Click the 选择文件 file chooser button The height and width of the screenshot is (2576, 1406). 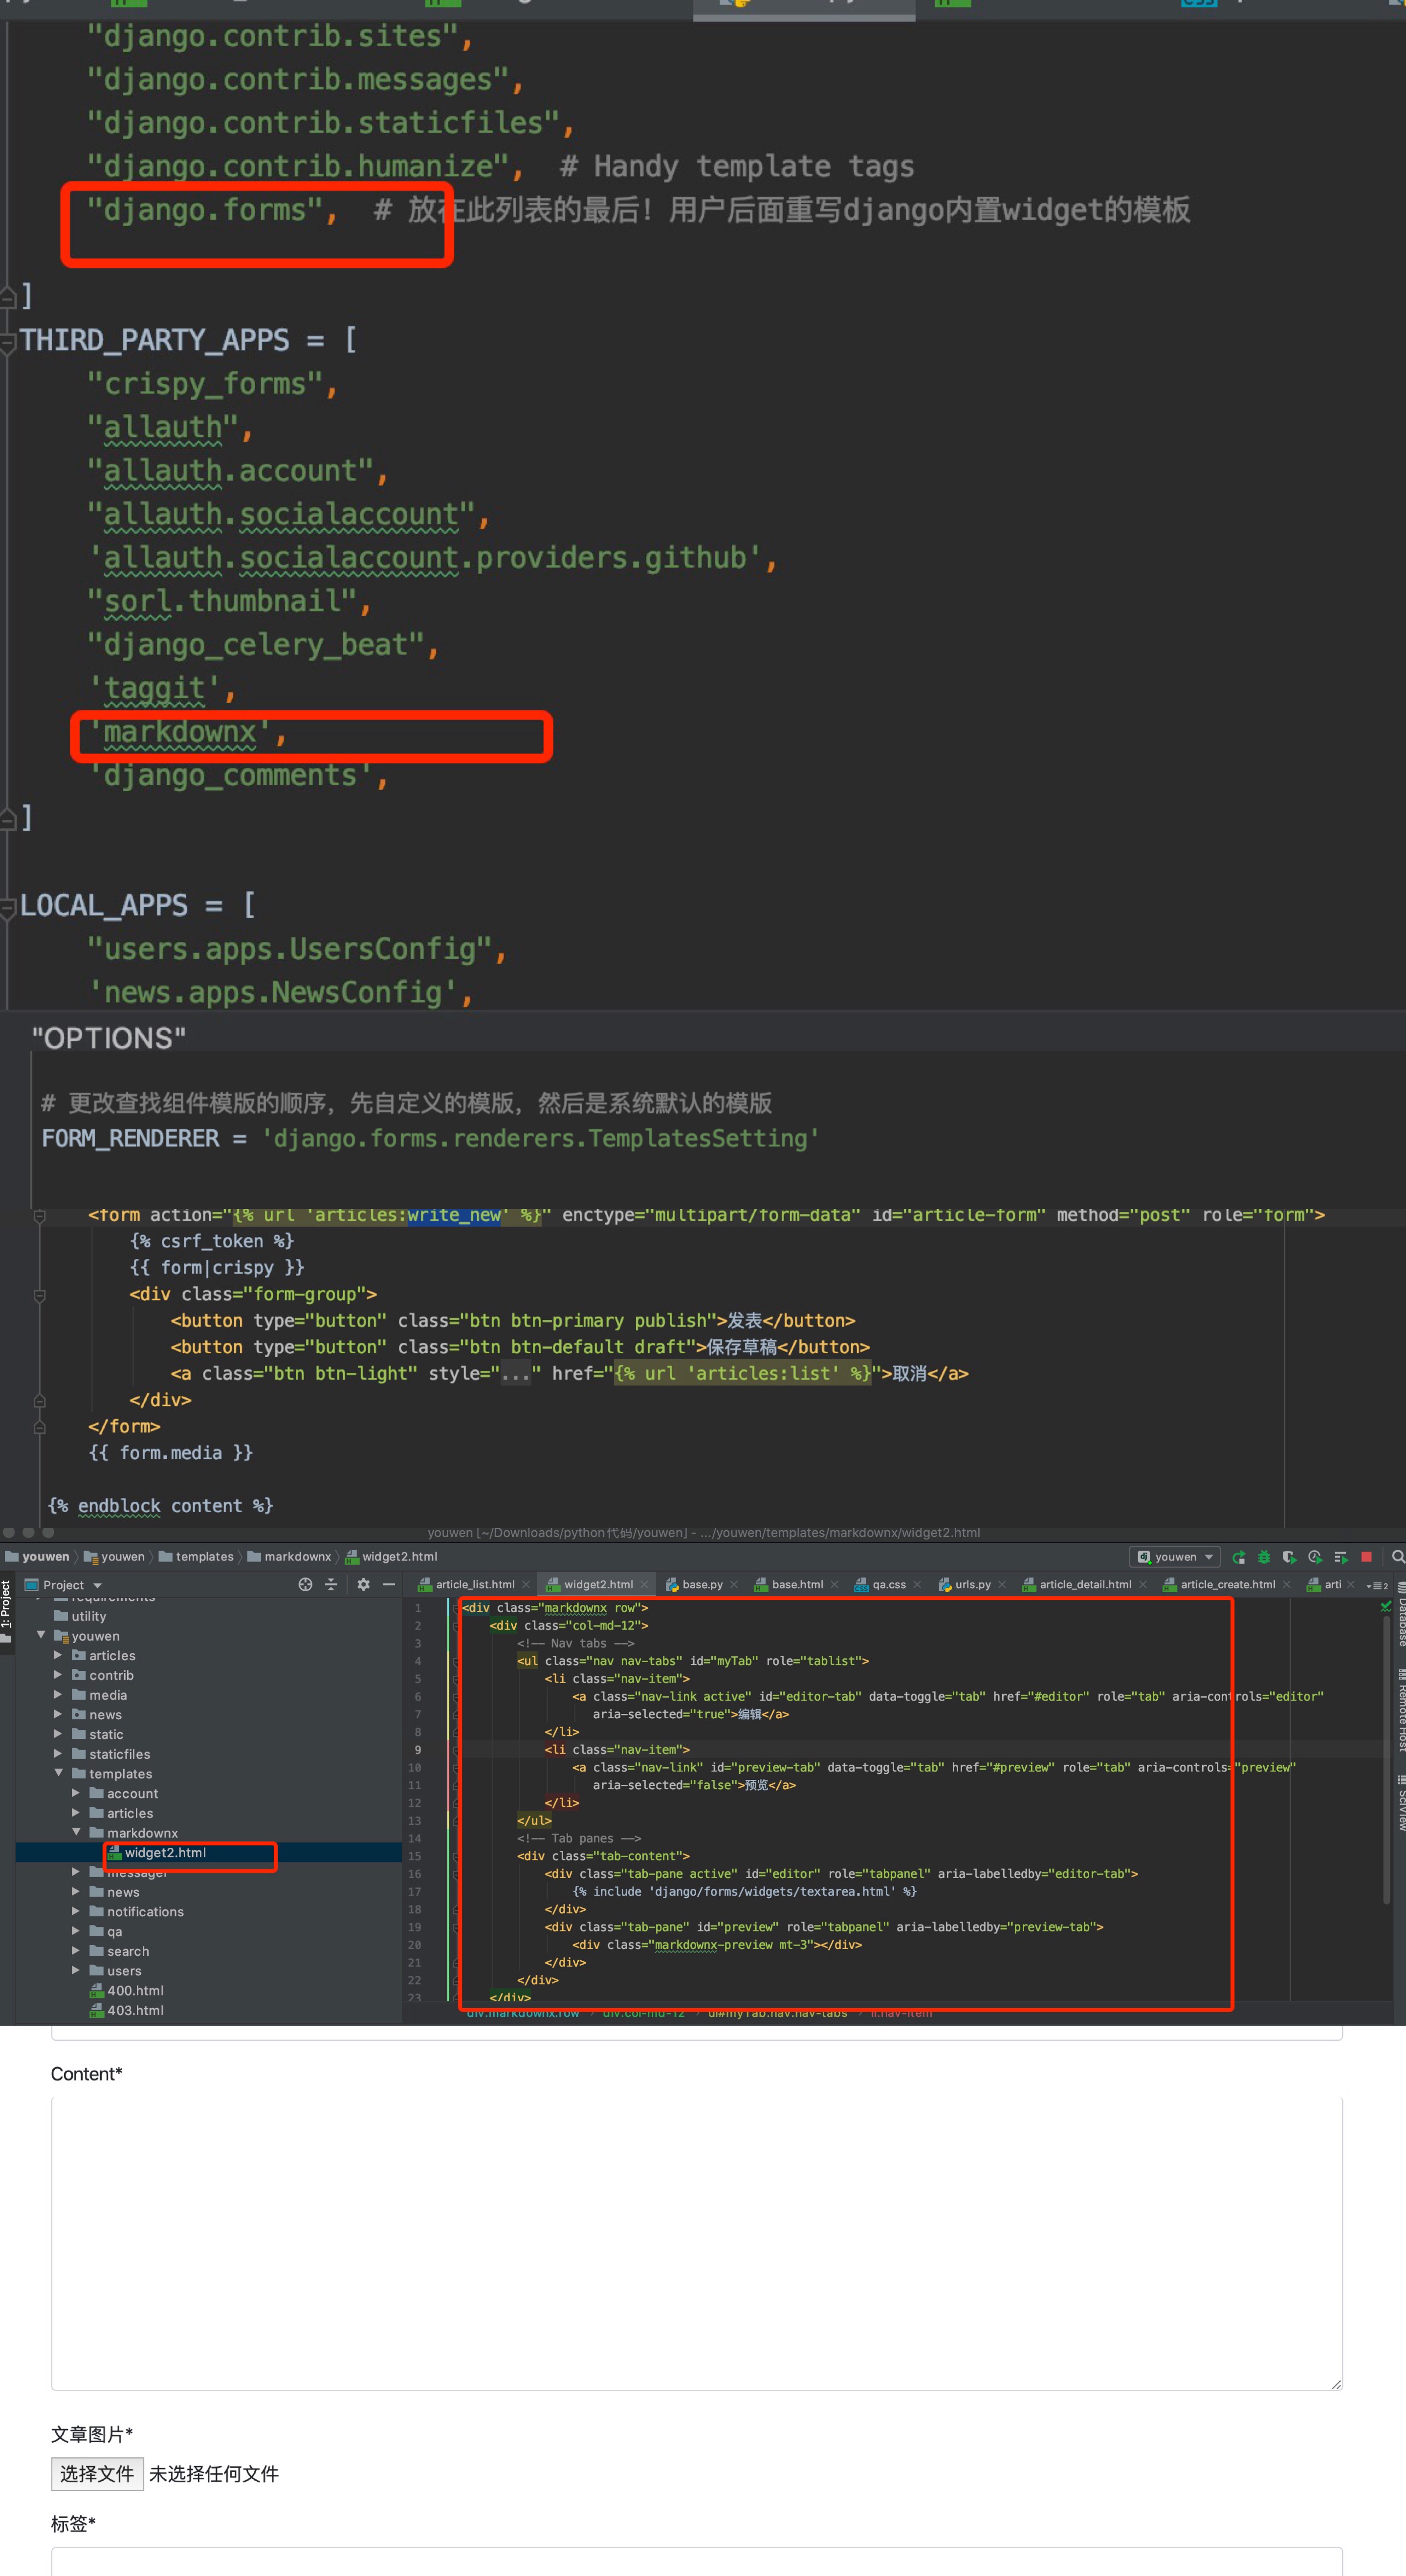click(97, 2474)
